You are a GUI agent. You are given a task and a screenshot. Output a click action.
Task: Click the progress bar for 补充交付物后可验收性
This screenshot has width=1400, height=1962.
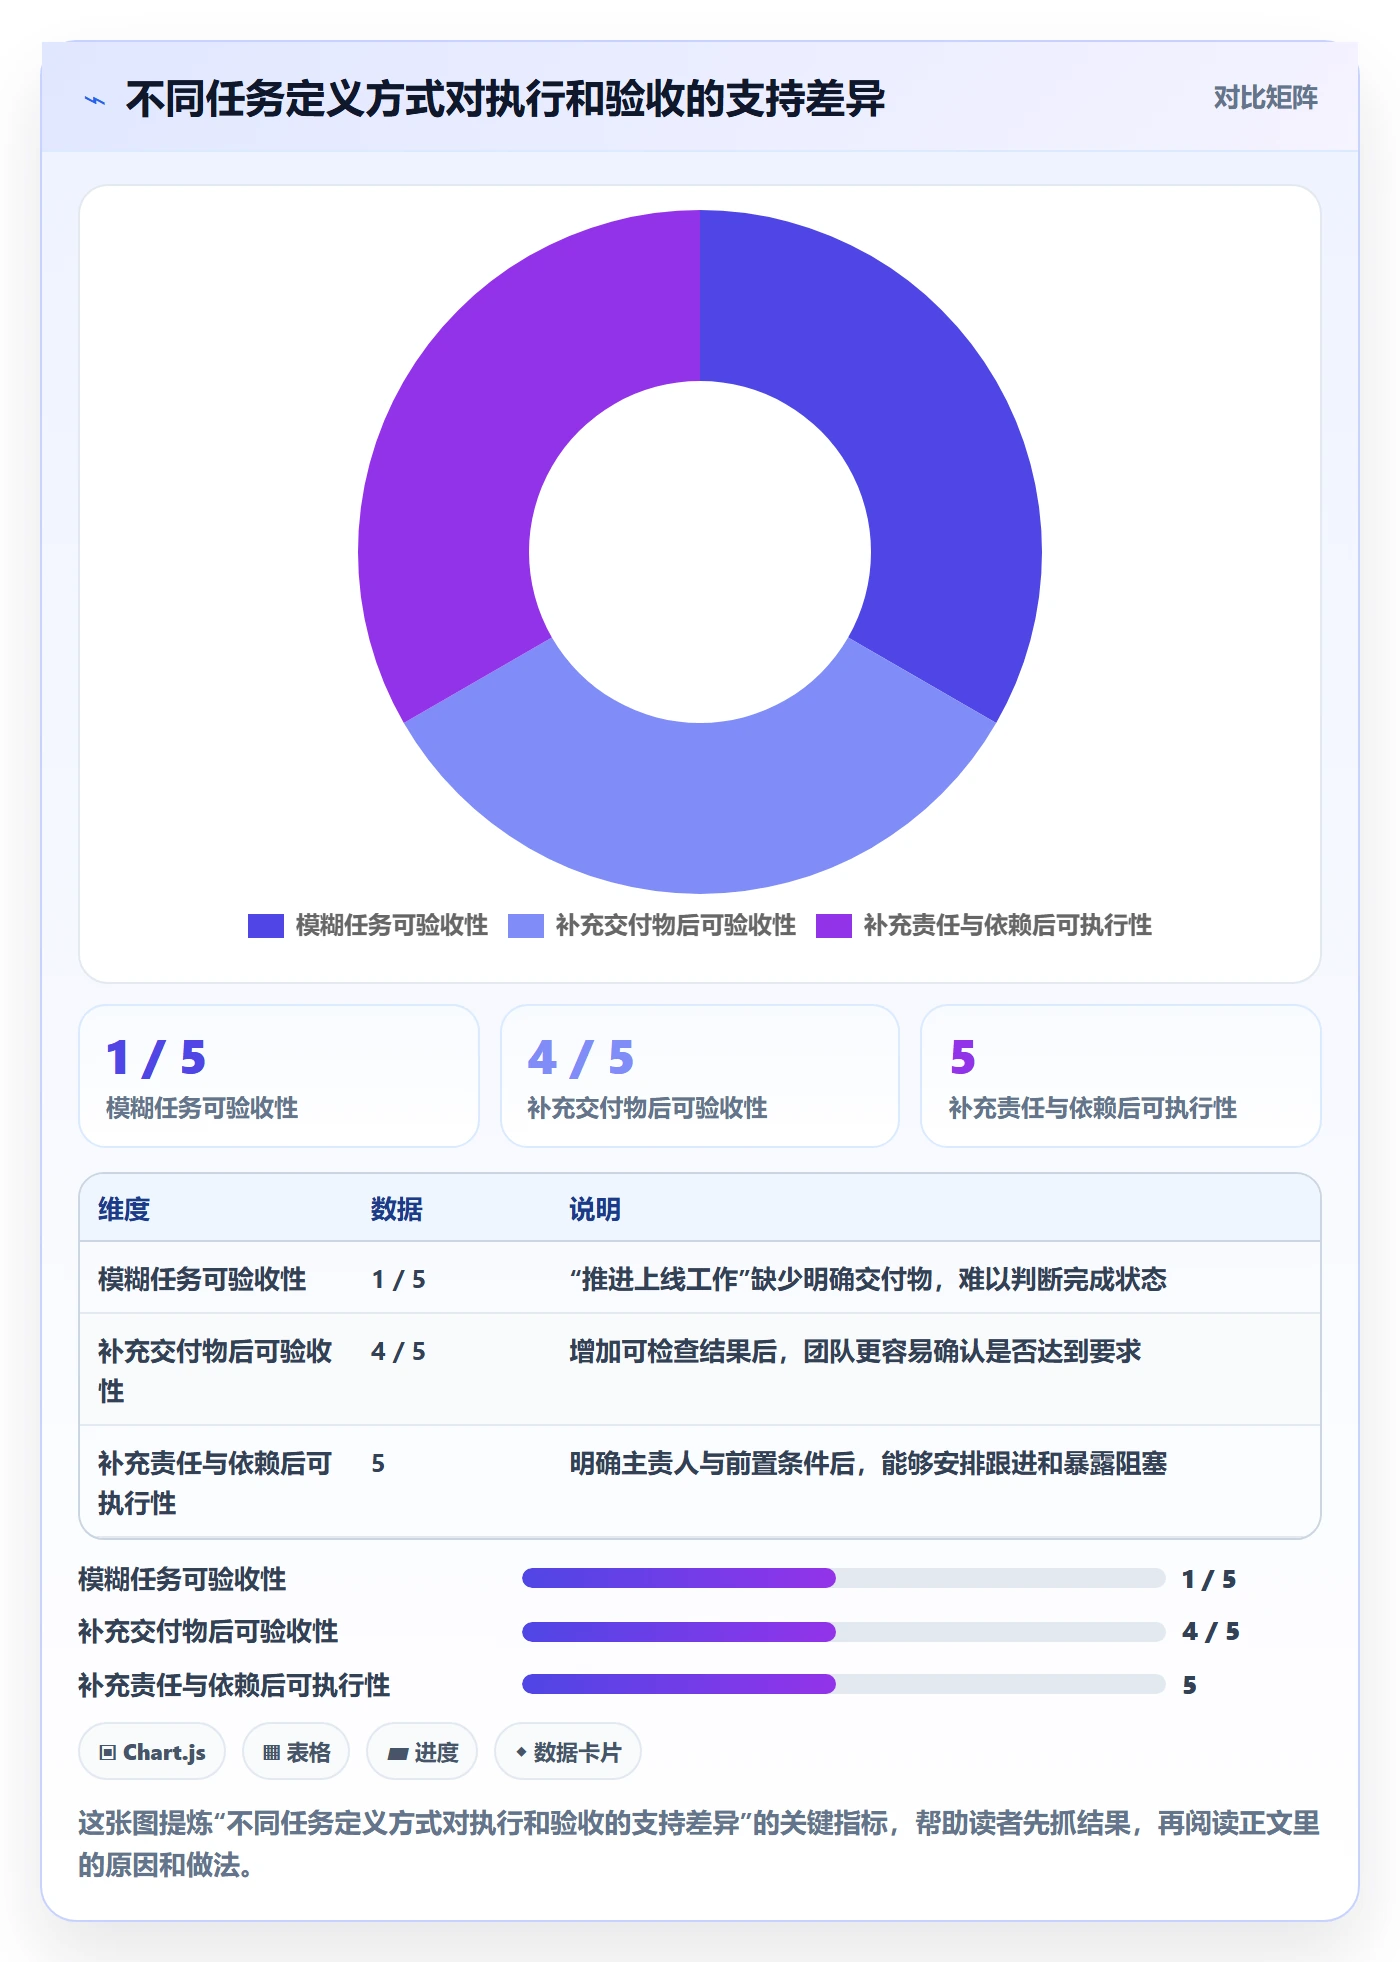(x=844, y=1632)
